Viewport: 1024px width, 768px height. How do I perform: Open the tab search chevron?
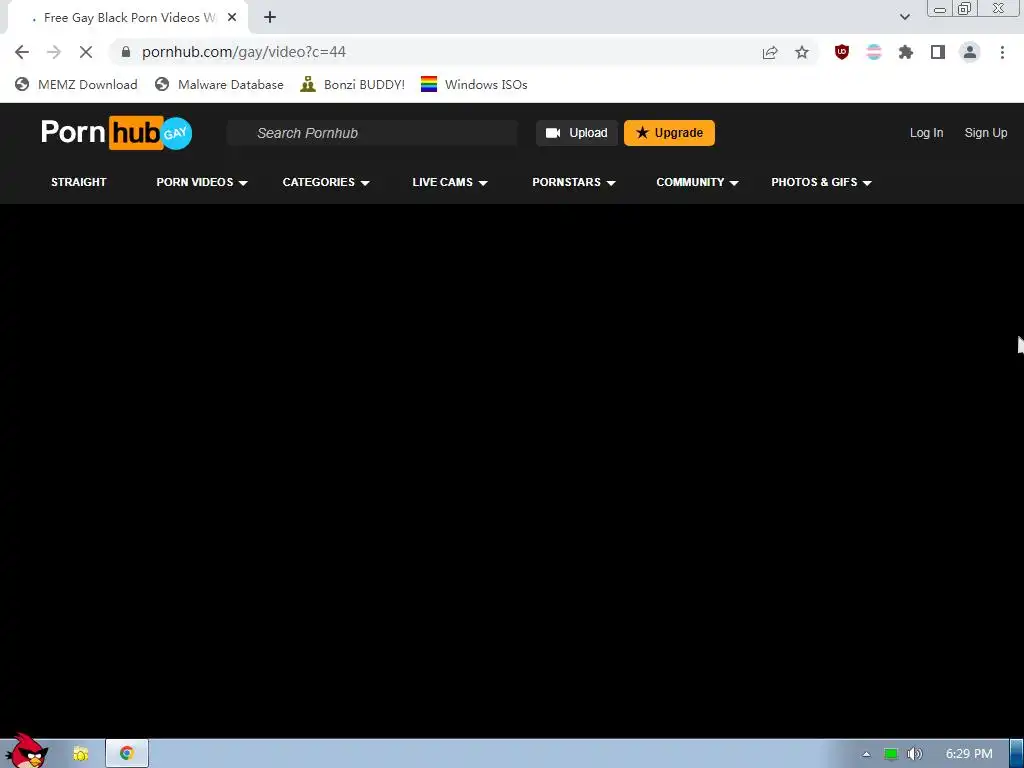point(904,17)
